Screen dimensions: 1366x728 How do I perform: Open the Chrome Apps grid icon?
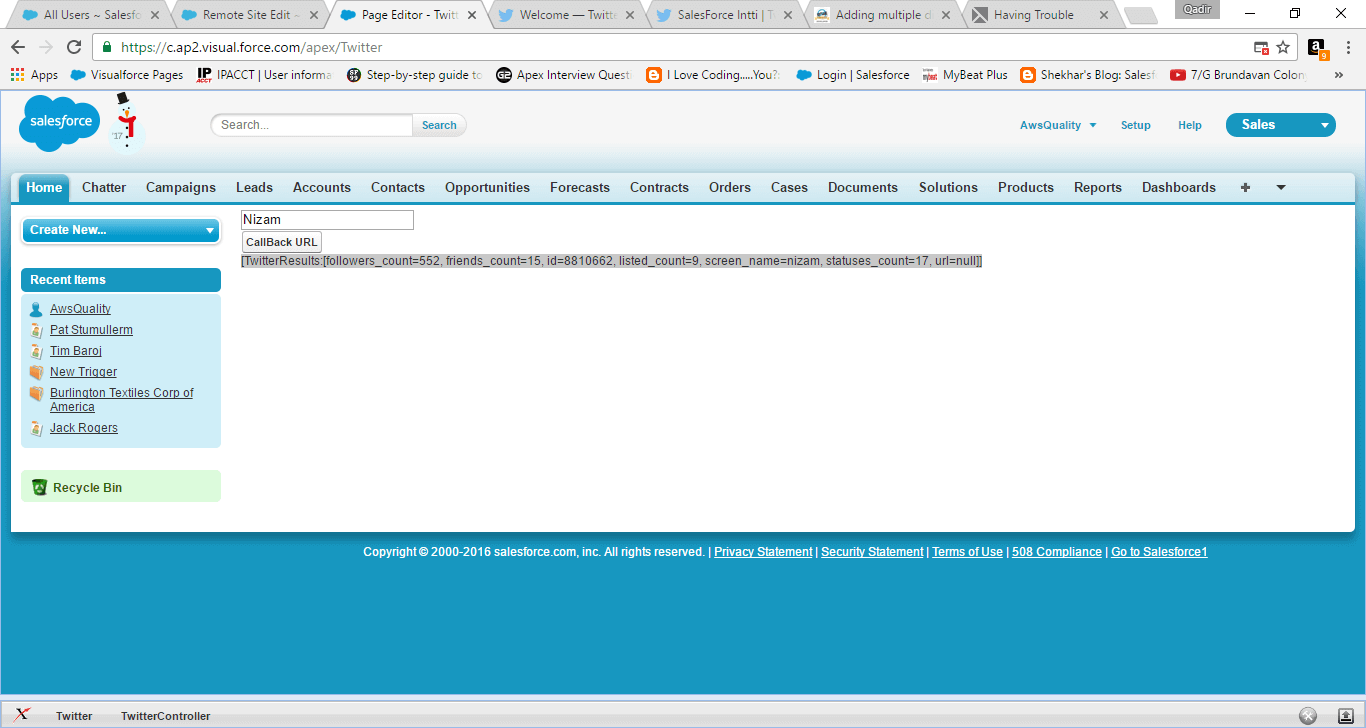[16, 74]
